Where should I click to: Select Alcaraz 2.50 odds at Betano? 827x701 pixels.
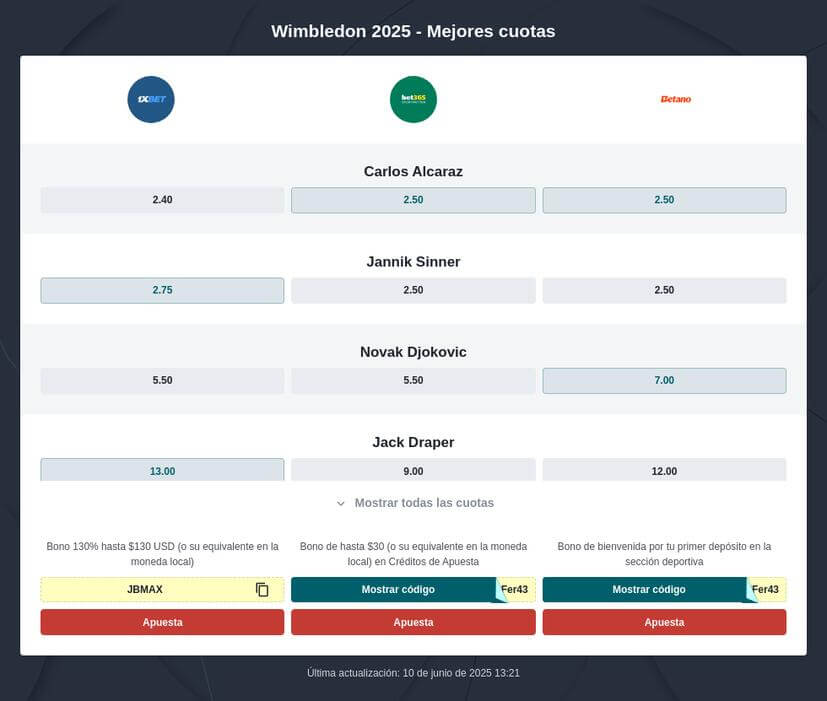click(664, 200)
